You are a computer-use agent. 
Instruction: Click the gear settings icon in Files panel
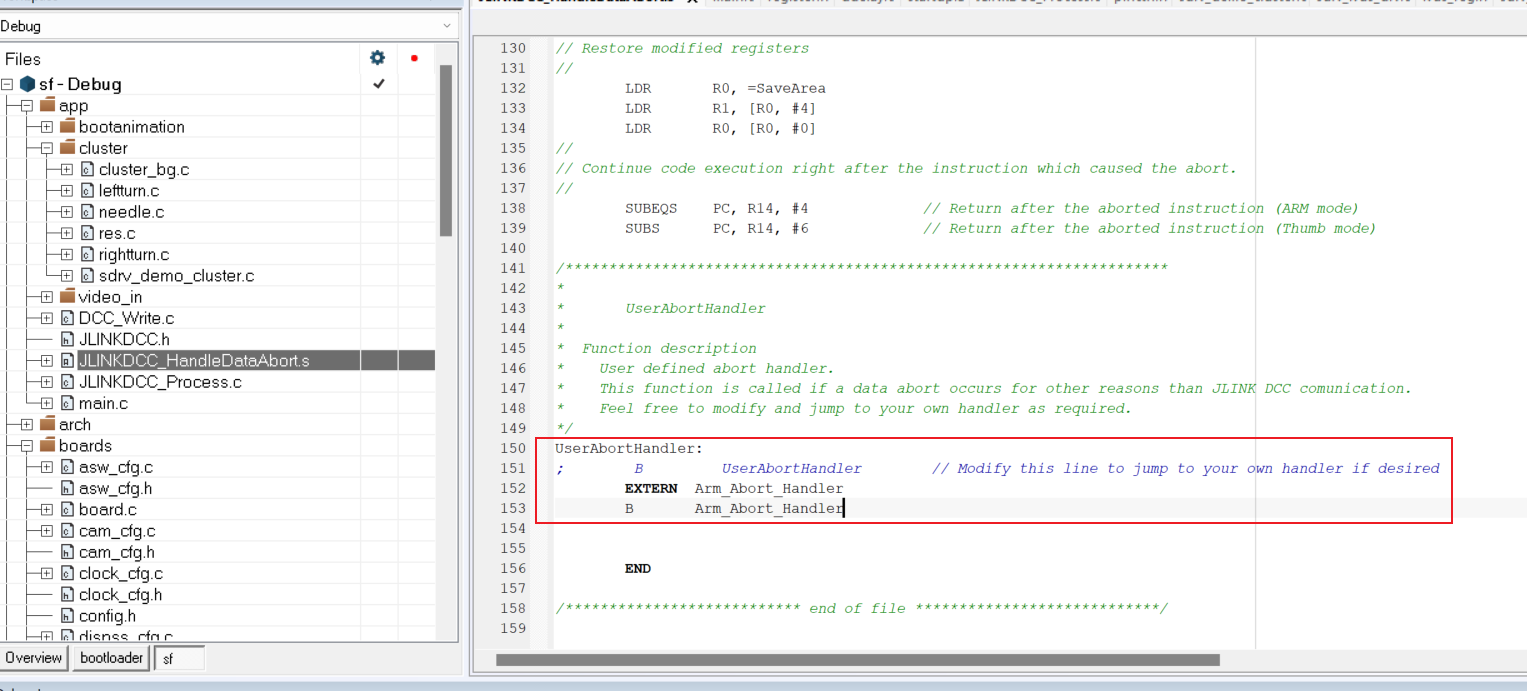pos(378,57)
